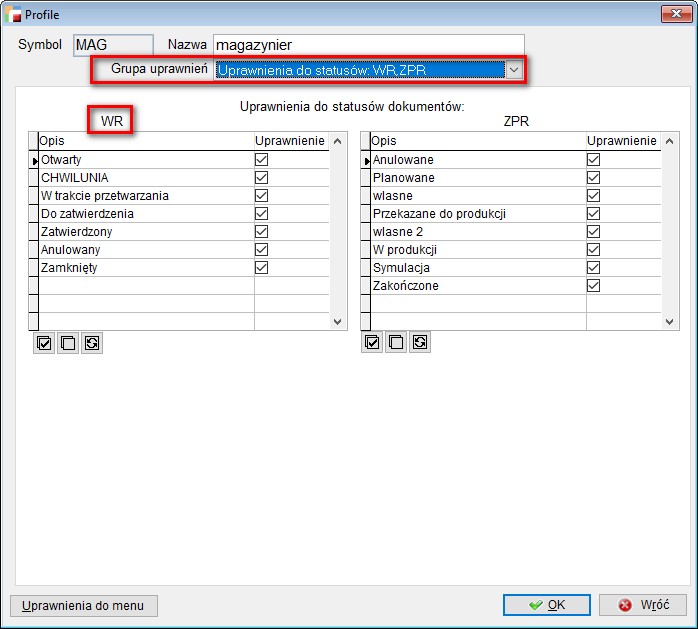Open the Grupa uprawnień dropdown

point(514,70)
